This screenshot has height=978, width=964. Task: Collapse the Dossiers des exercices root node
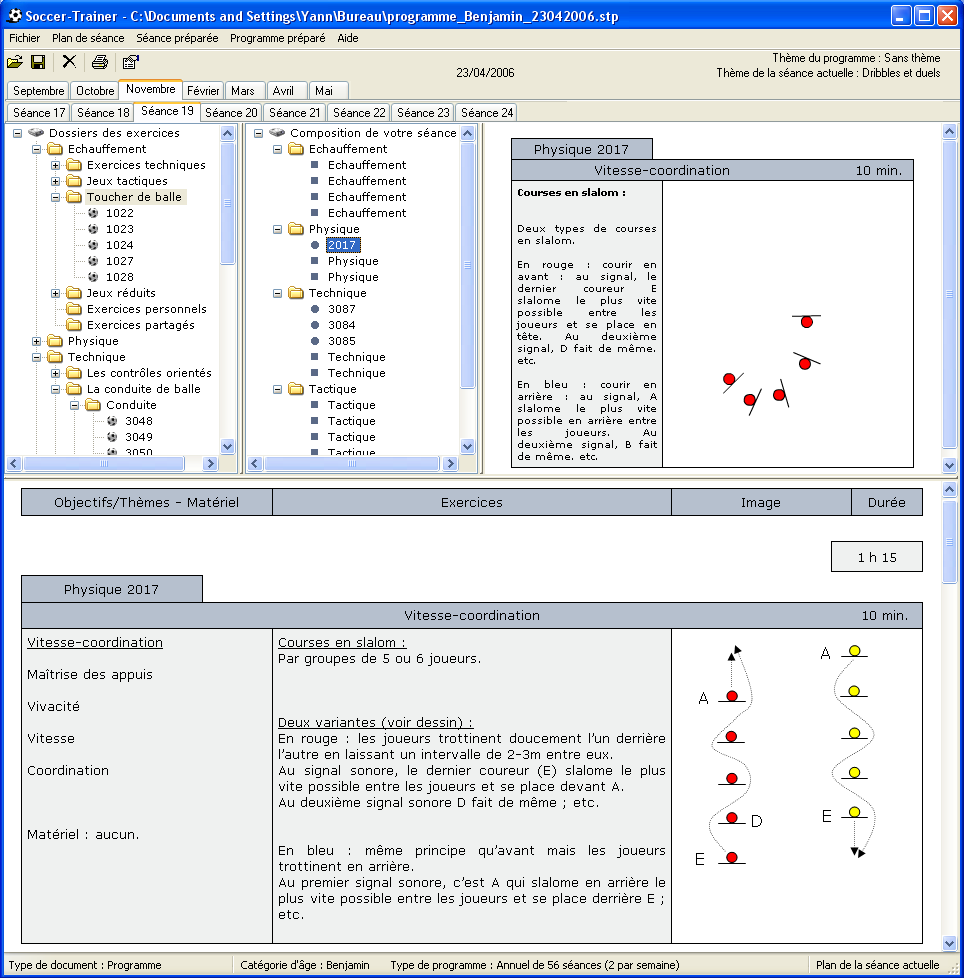click(17, 133)
